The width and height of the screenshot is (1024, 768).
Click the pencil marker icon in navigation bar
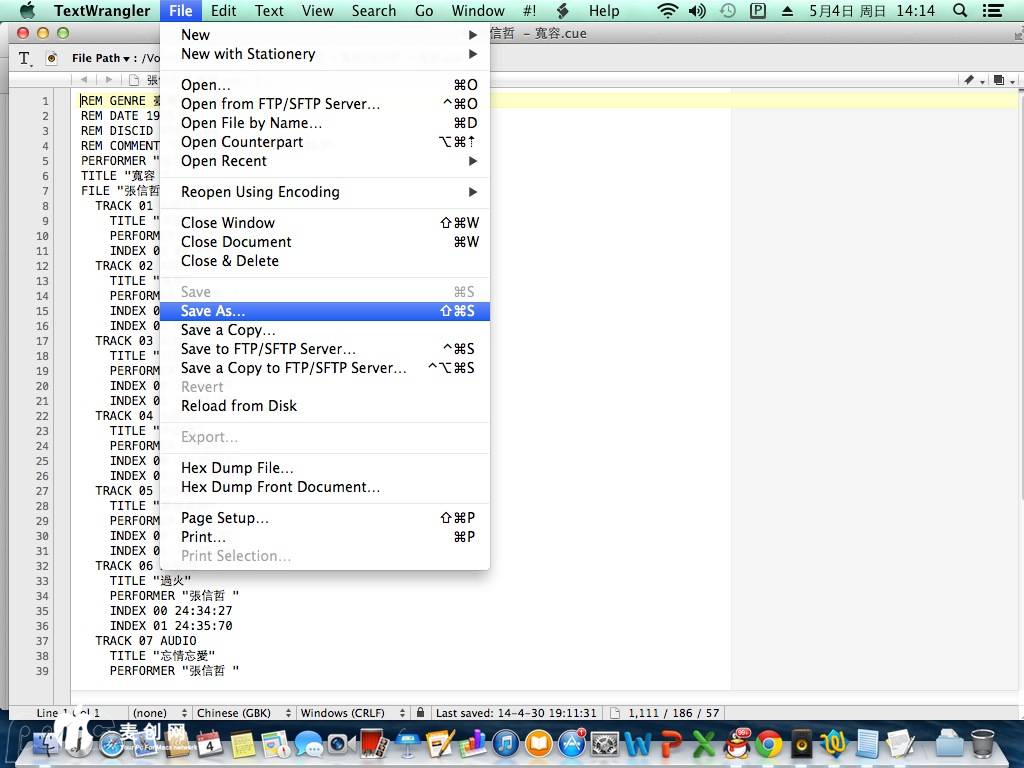point(969,80)
